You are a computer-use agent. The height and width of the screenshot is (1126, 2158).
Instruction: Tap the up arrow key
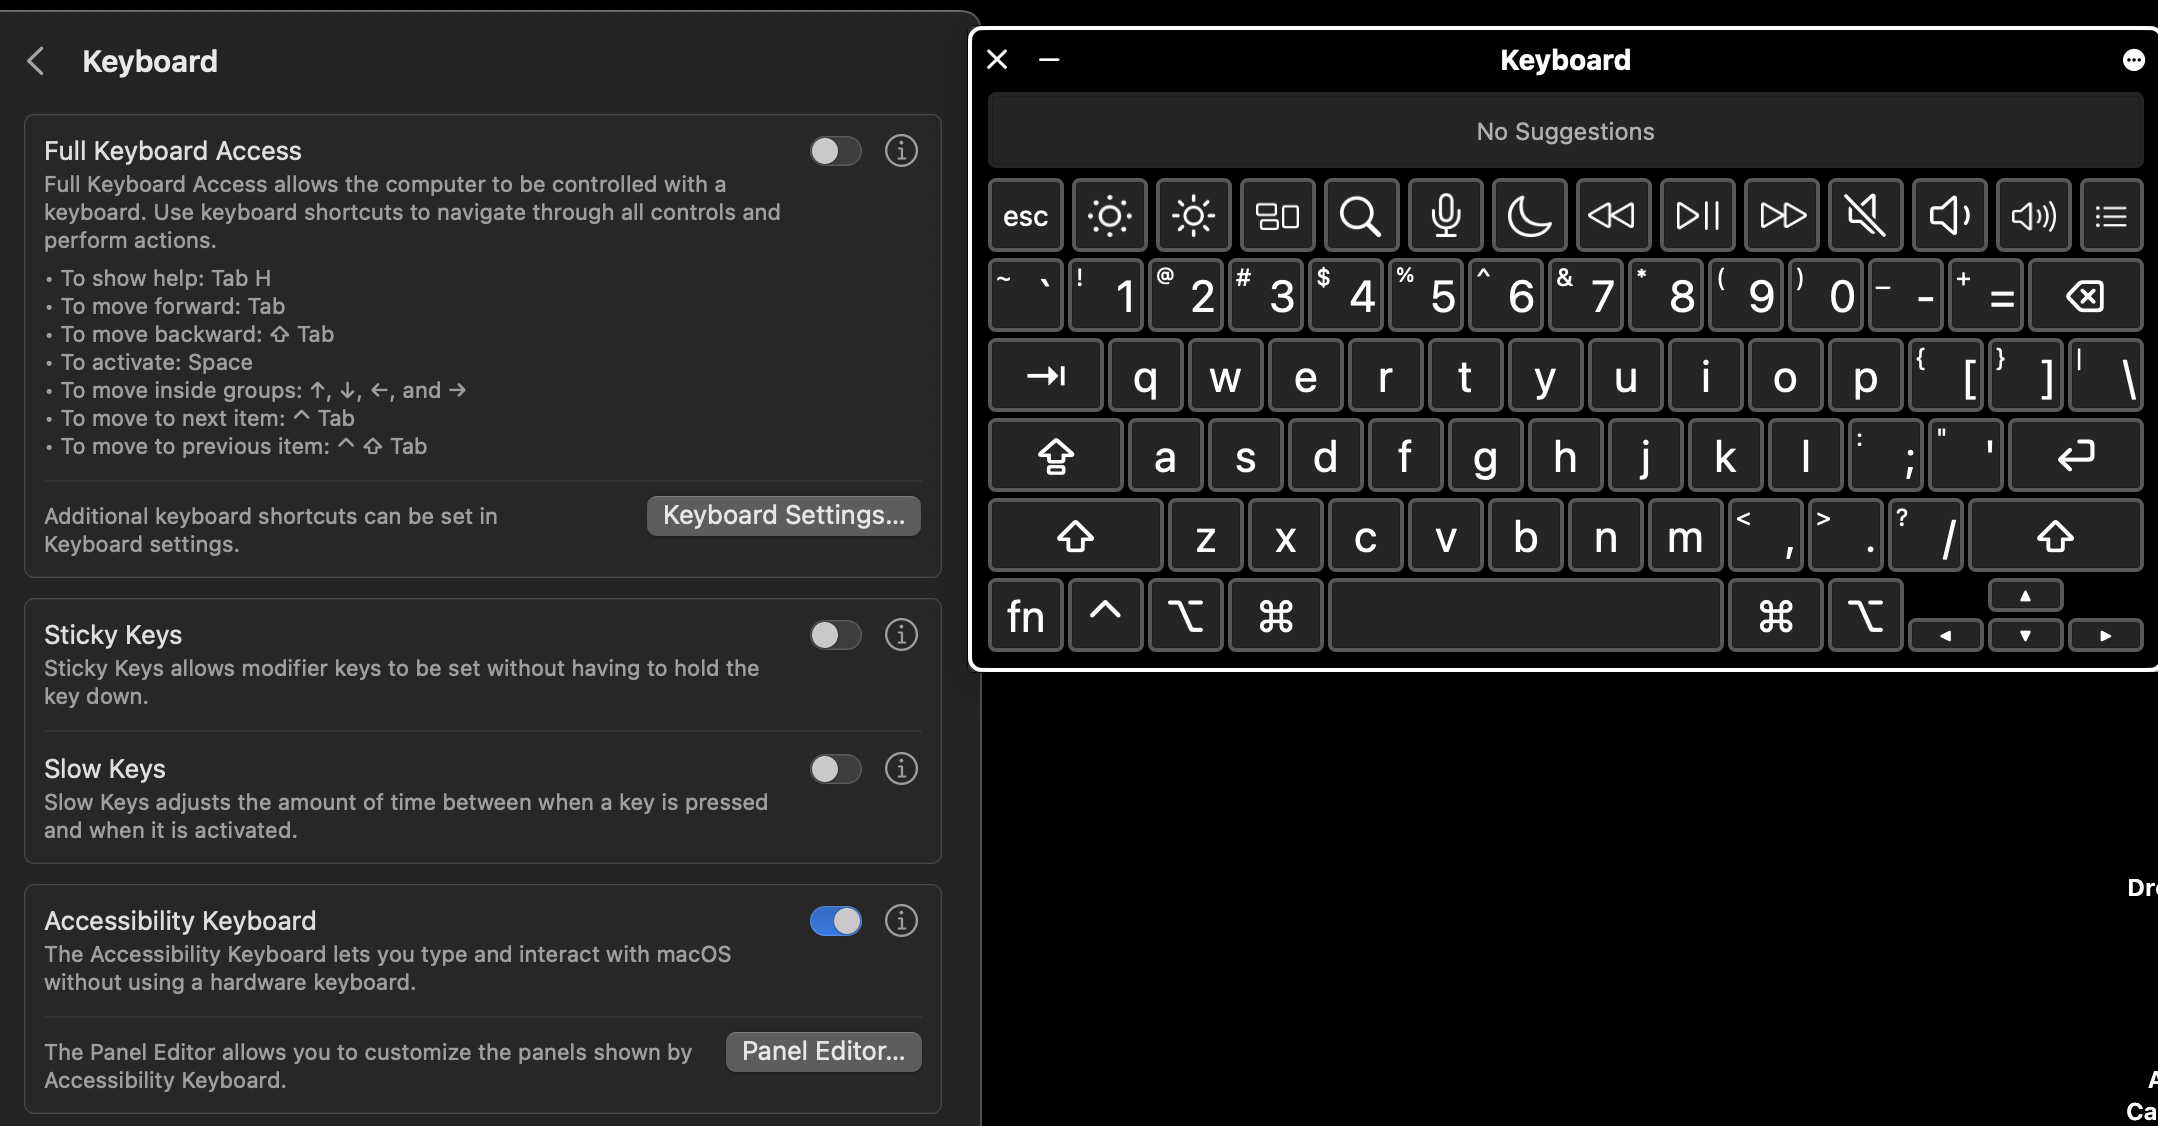coord(2025,595)
